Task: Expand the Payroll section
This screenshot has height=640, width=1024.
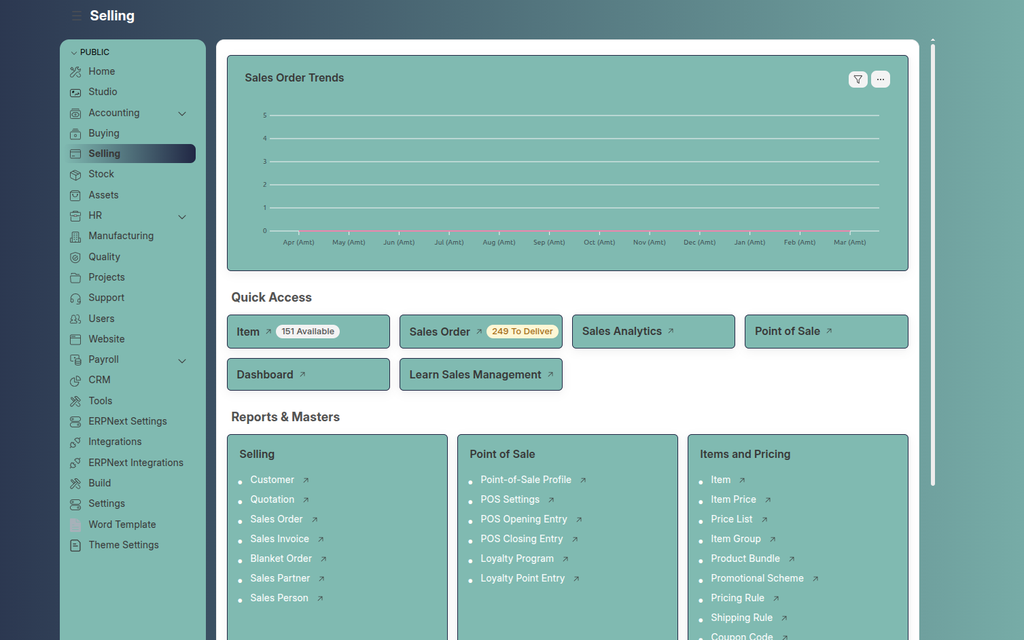Action: 182,360
